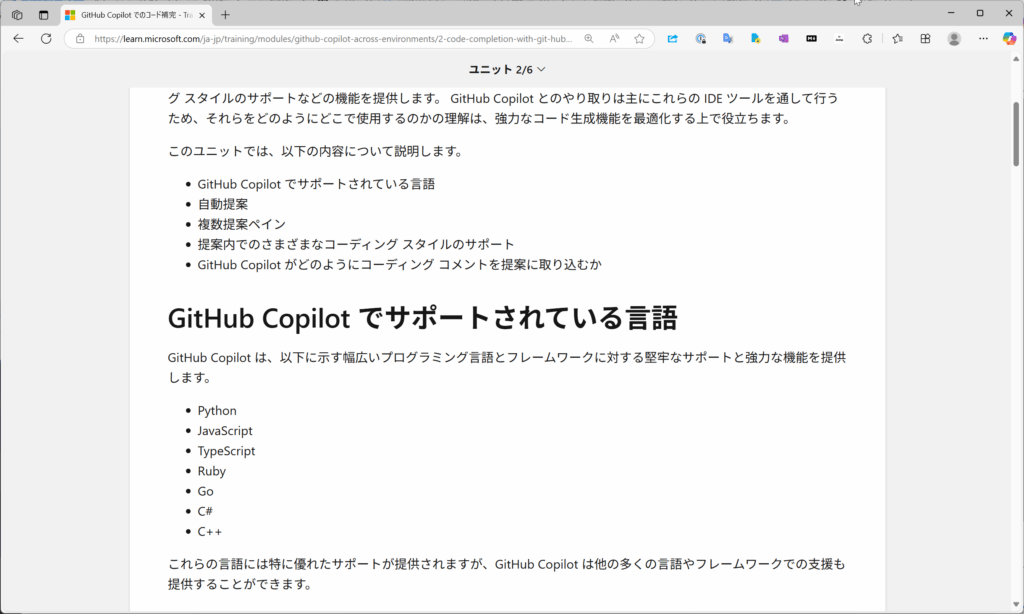
Task: Open Collections panel
Action: click(x=925, y=39)
